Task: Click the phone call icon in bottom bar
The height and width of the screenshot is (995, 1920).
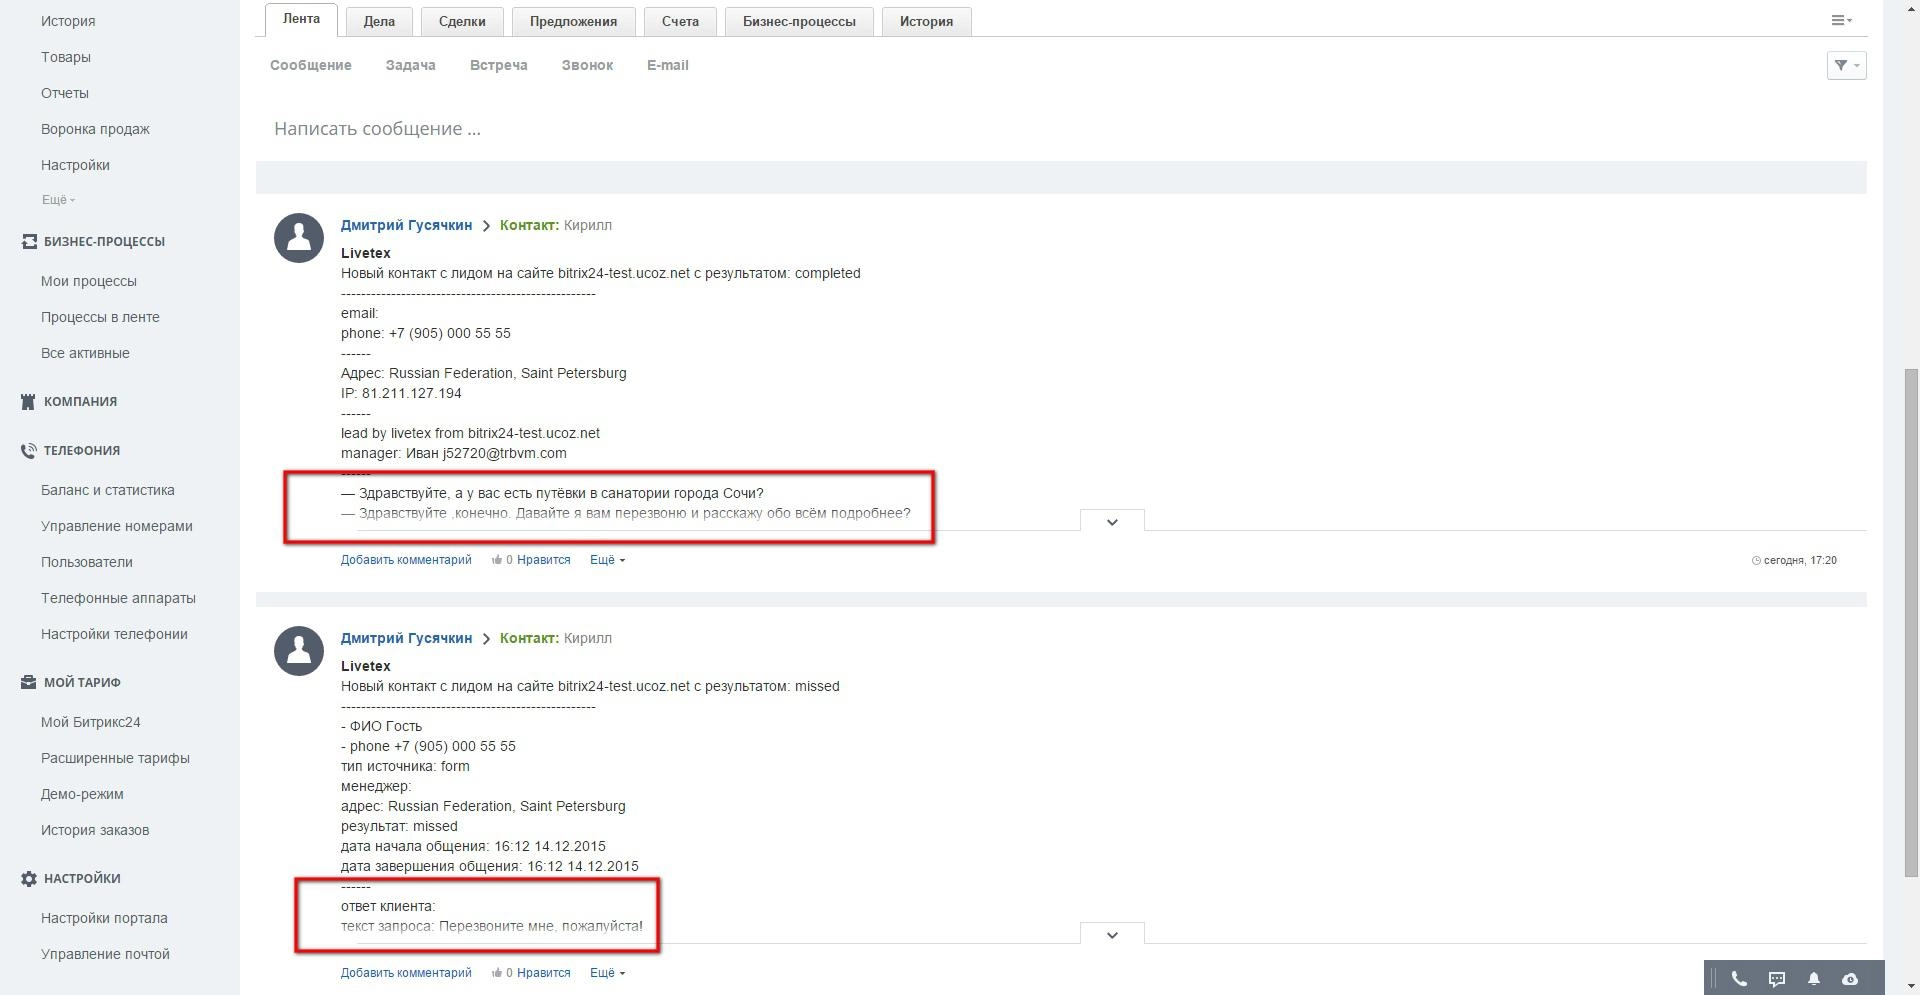Action: pos(1739,979)
